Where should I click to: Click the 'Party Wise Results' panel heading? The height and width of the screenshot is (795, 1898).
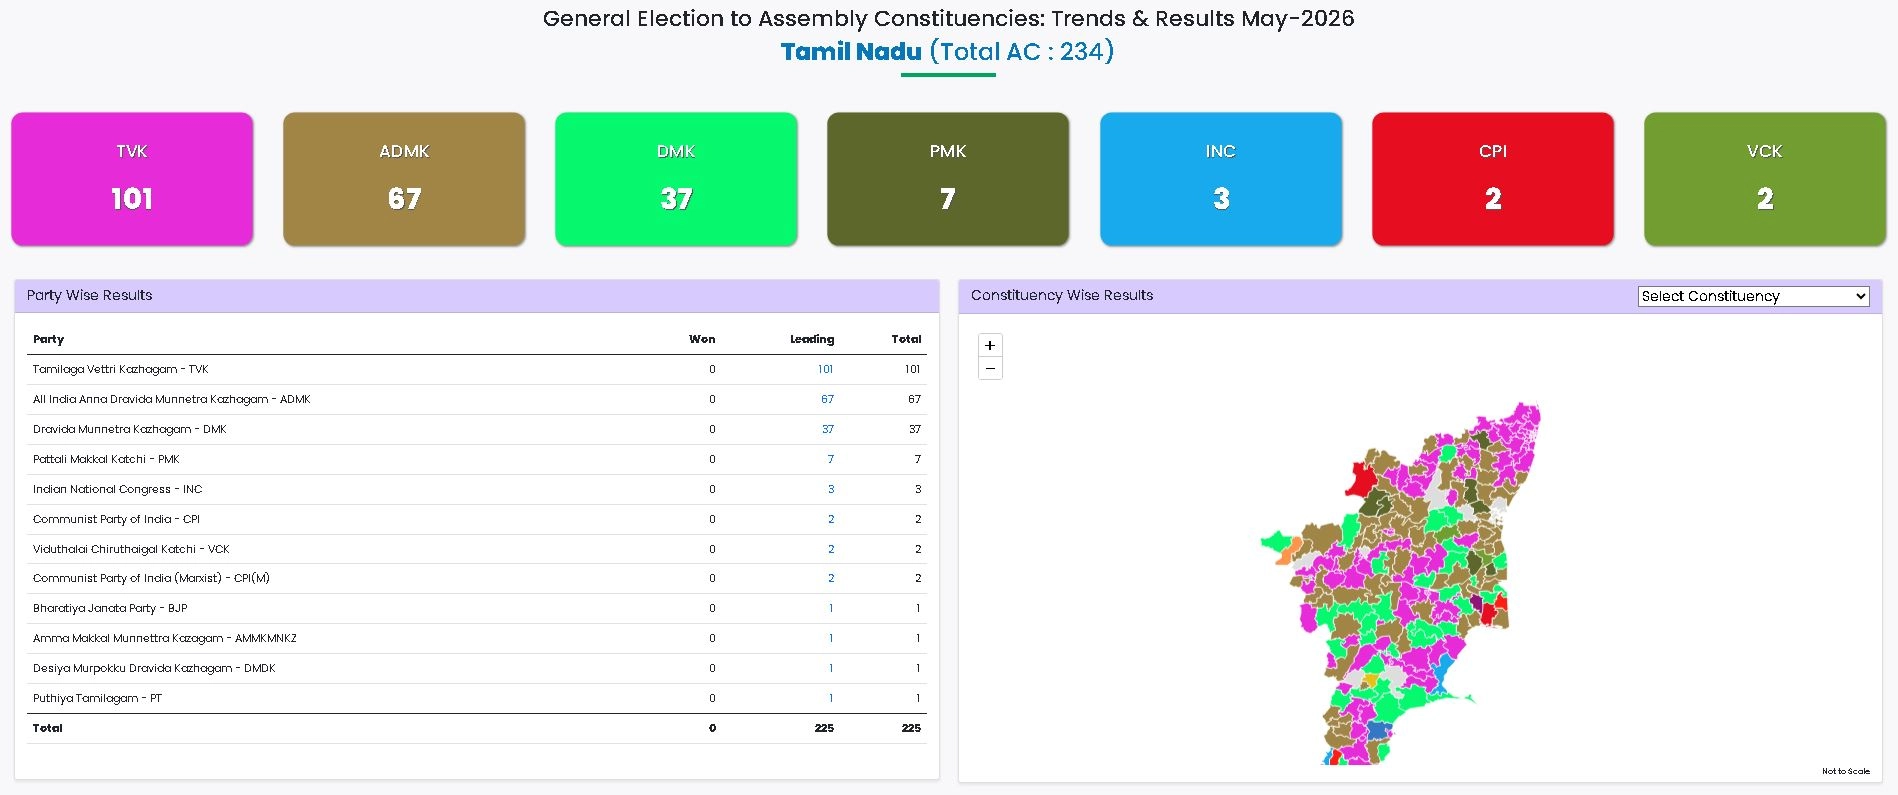[x=90, y=295]
